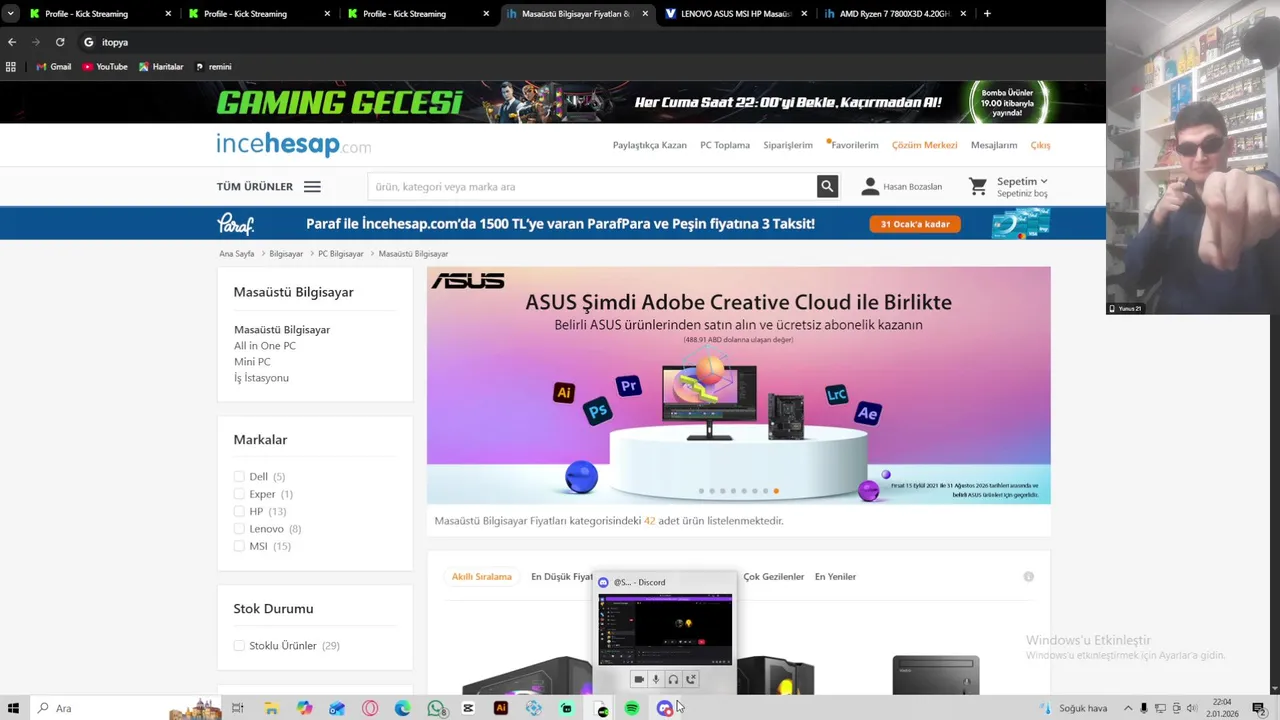1280x720 pixels.
Task: Switch to the LENOVO ASUS MSI HP tab
Action: [737, 14]
